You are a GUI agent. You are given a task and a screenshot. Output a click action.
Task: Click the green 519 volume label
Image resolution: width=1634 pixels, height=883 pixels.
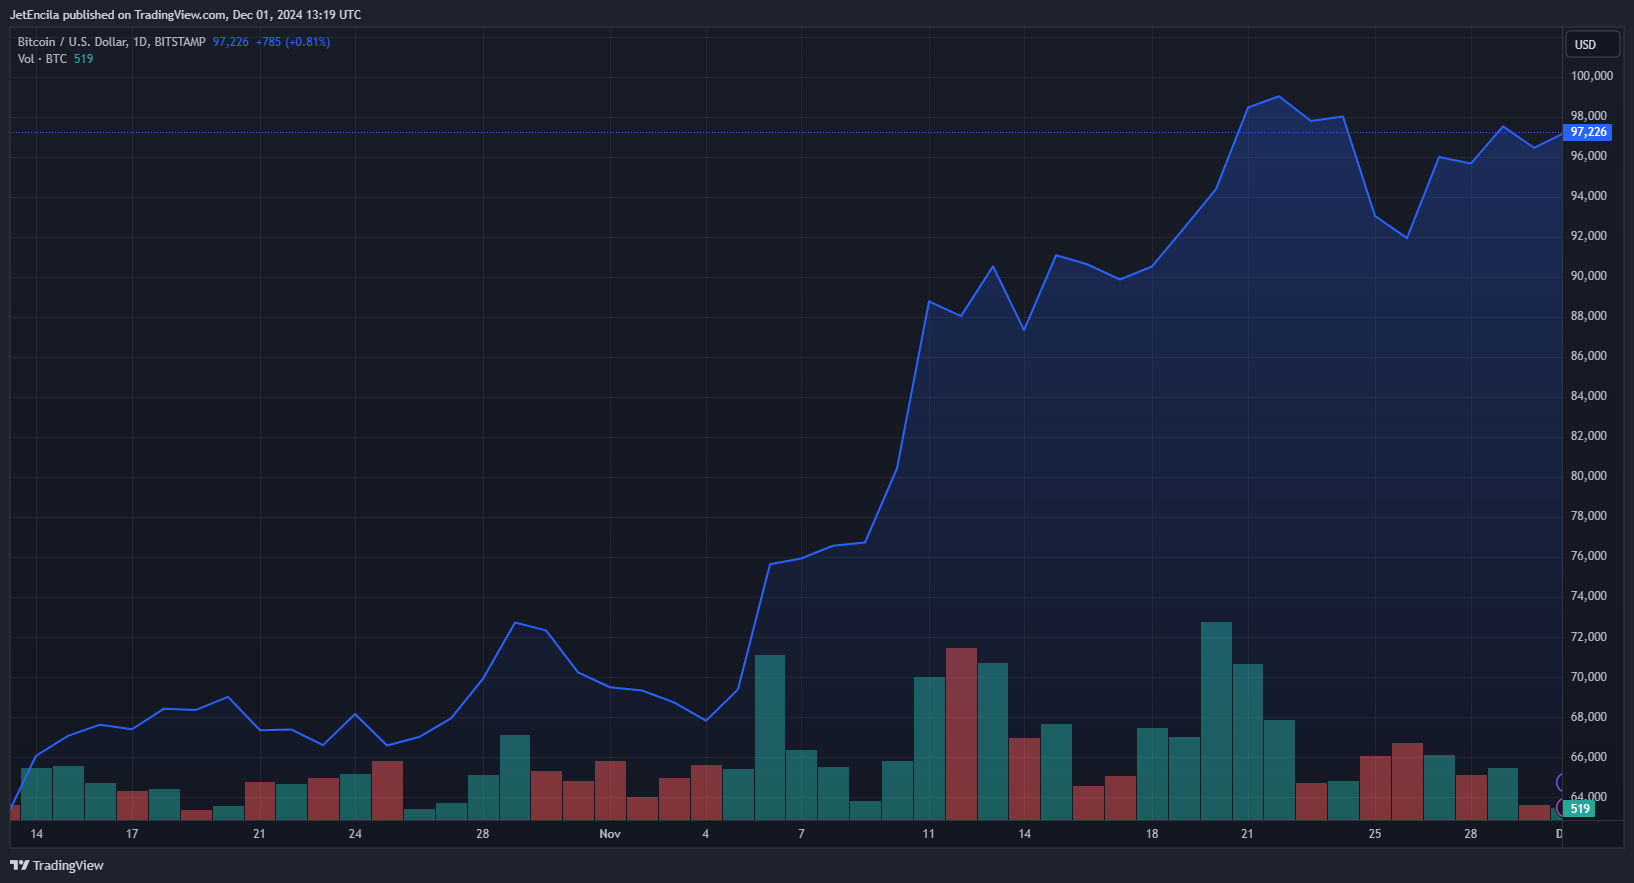pyautogui.click(x=1580, y=809)
